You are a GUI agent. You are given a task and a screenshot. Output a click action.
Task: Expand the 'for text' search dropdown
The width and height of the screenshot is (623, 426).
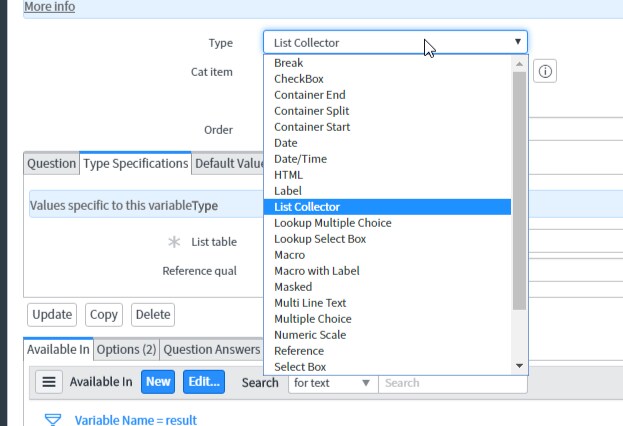point(332,383)
